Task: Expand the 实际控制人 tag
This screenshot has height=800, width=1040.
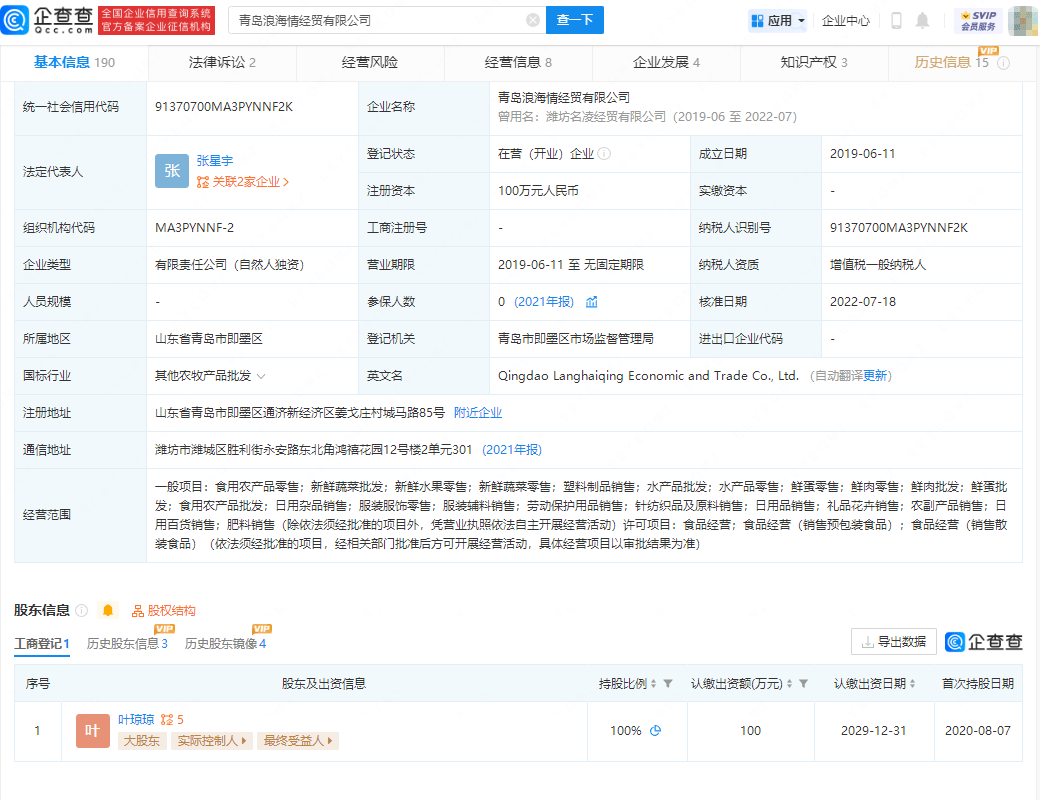Action: 212,741
